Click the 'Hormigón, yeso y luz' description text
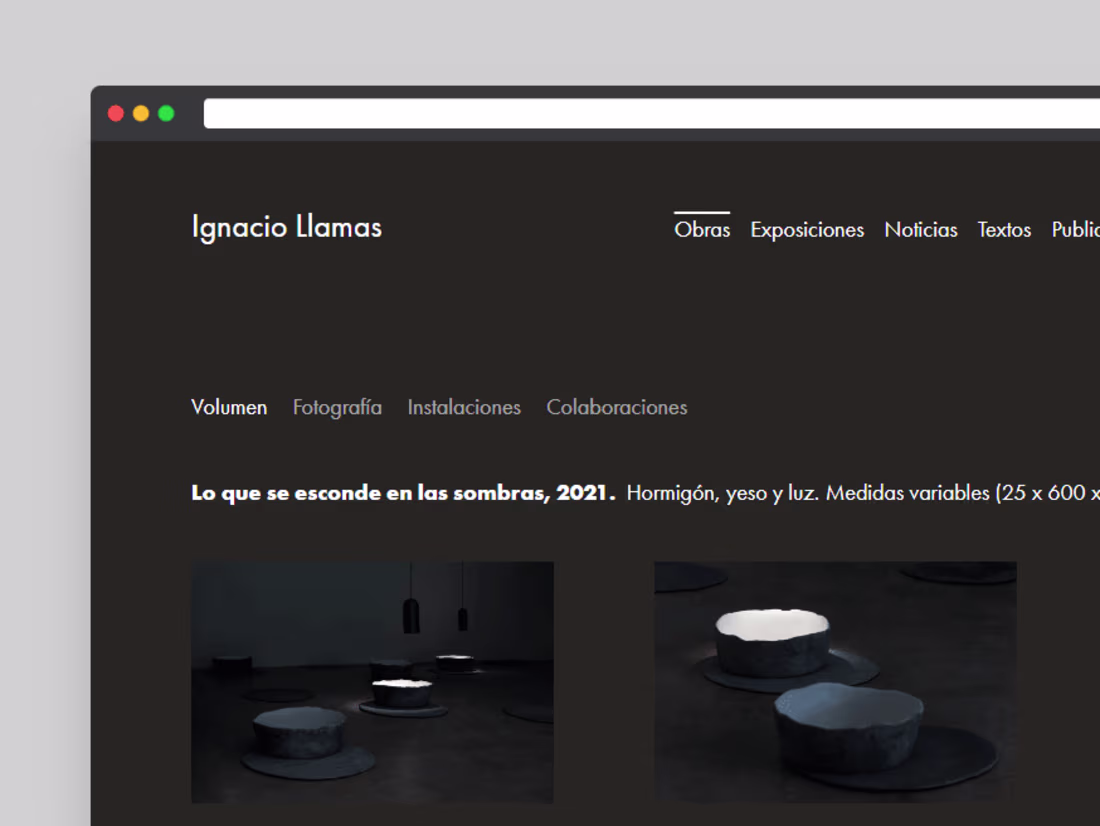 click(722, 493)
